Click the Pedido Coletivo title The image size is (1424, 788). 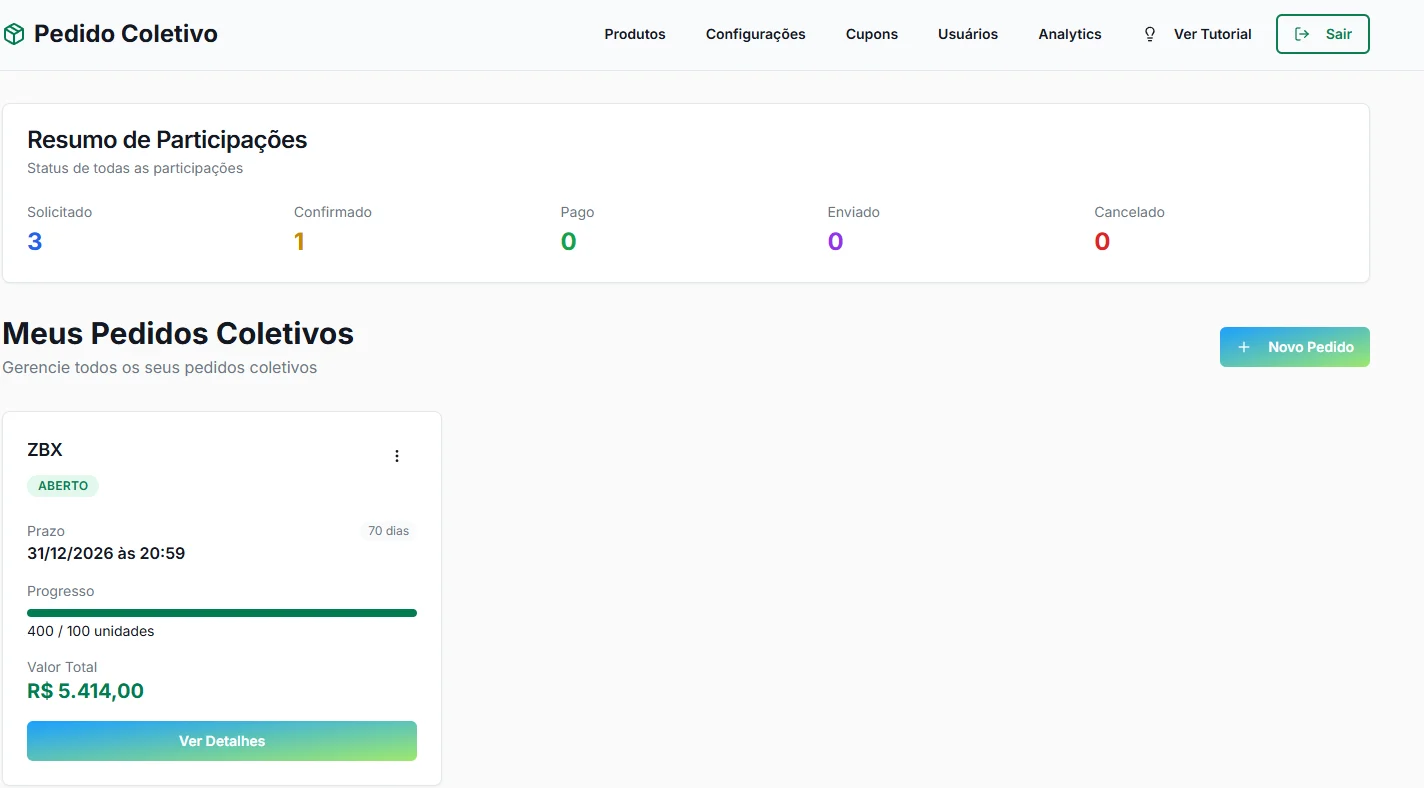pos(126,34)
